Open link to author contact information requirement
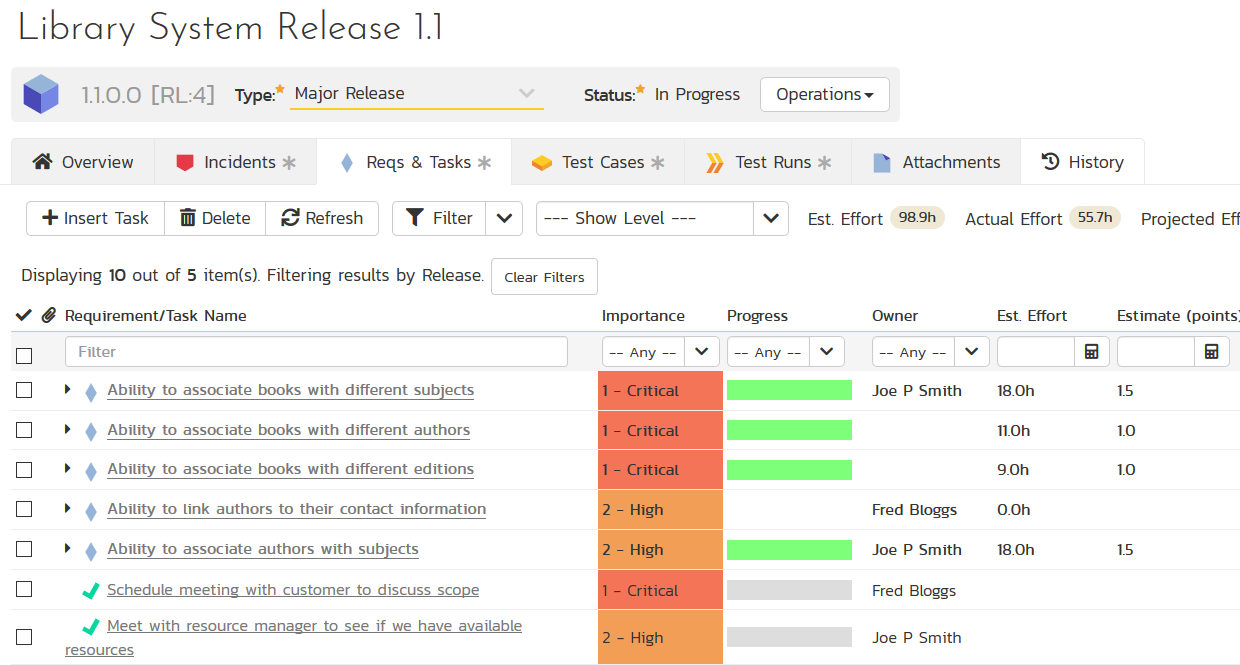This screenshot has height=665, width=1240. pos(296,509)
